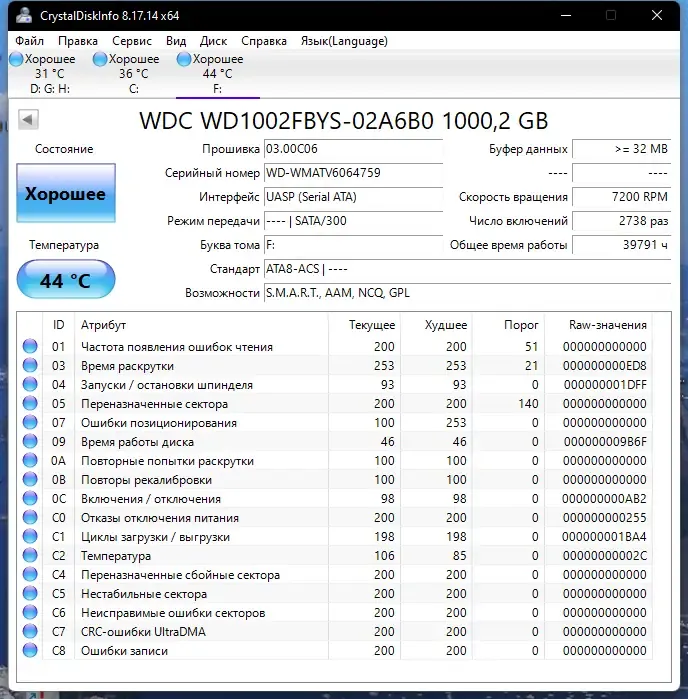The width and height of the screenshot is (688, 699).
Task: Click the status dot for attribute 04
Action: coord(30,384)
